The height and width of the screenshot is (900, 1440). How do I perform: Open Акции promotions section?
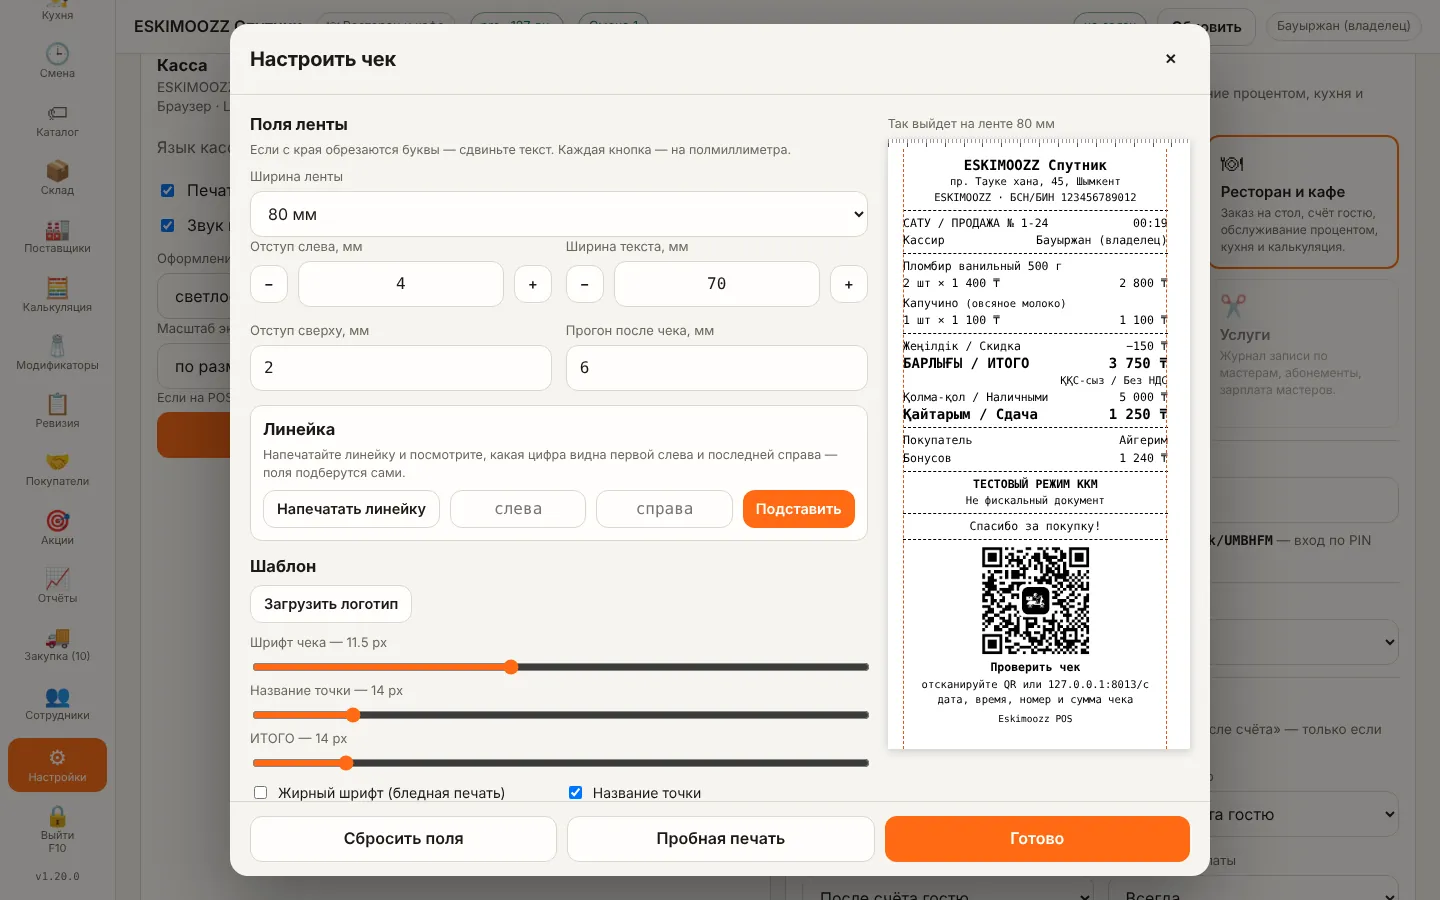coord(57,527)
